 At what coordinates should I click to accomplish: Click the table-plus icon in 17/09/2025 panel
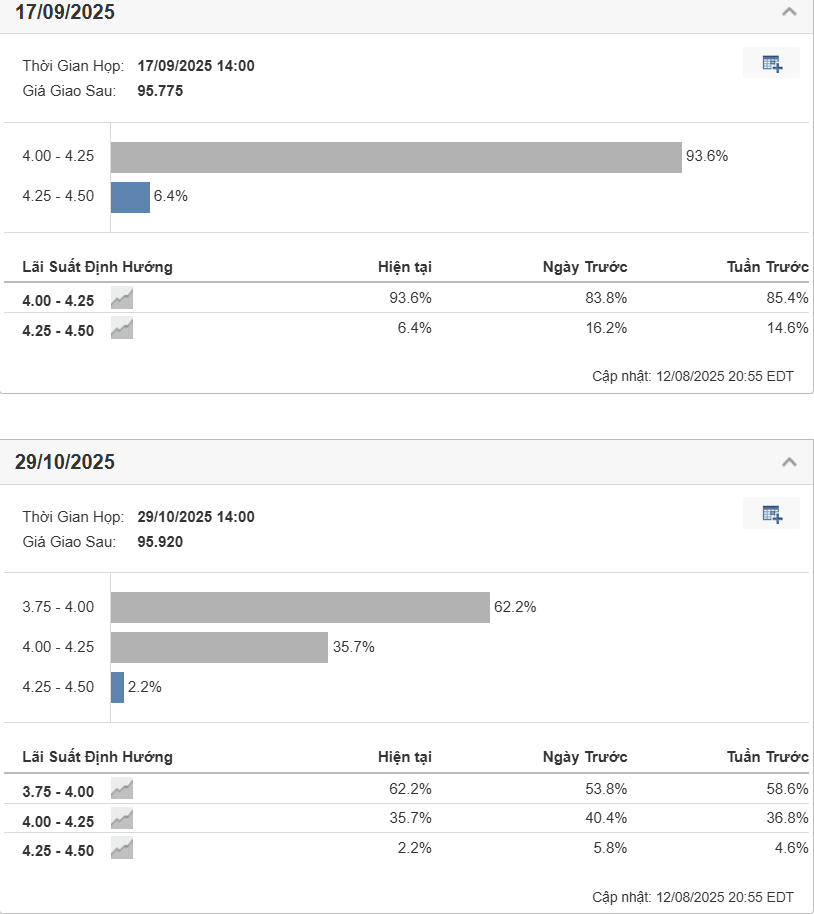coord(771,63)
